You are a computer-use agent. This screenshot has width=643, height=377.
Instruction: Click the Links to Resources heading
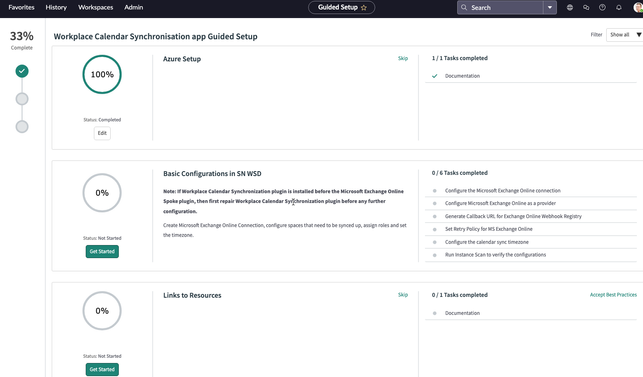tap(192, 295)
